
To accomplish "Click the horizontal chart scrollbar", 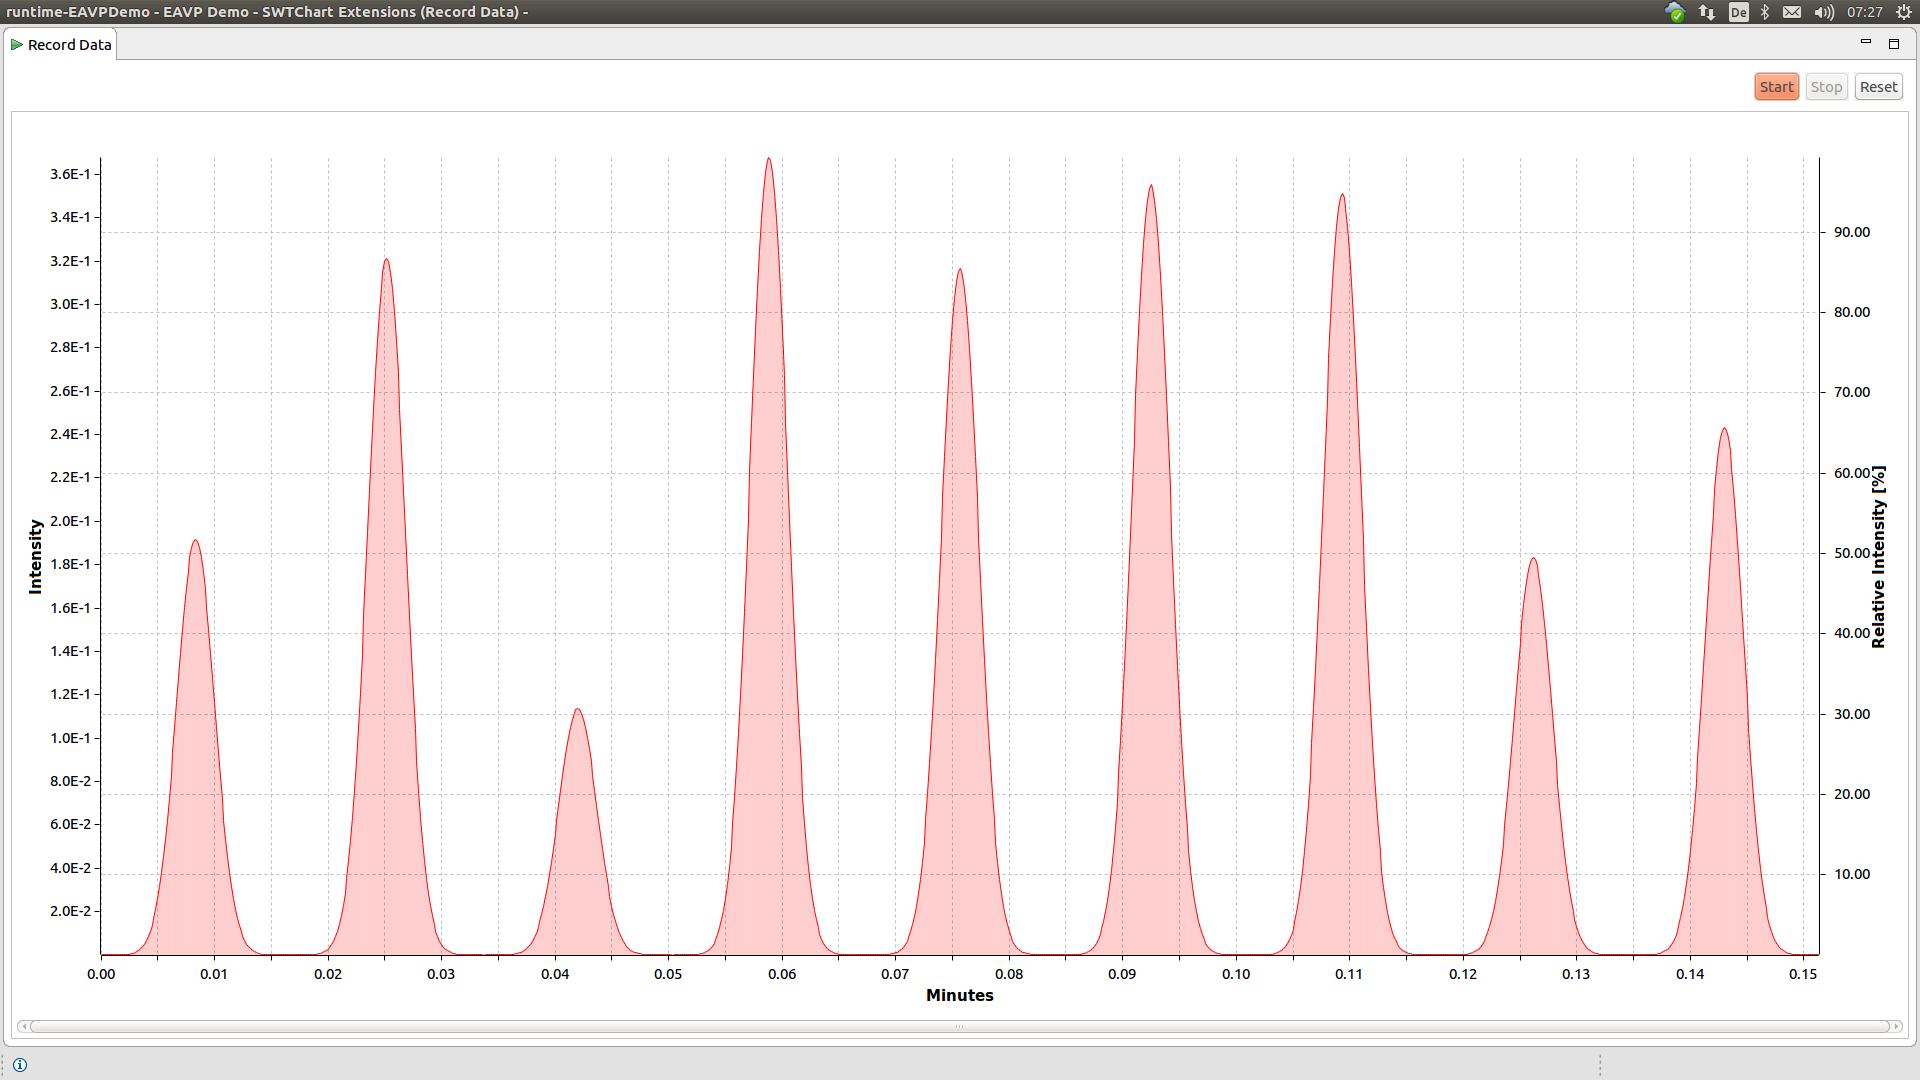I will pyautogui.click(x=959, y=1026).
